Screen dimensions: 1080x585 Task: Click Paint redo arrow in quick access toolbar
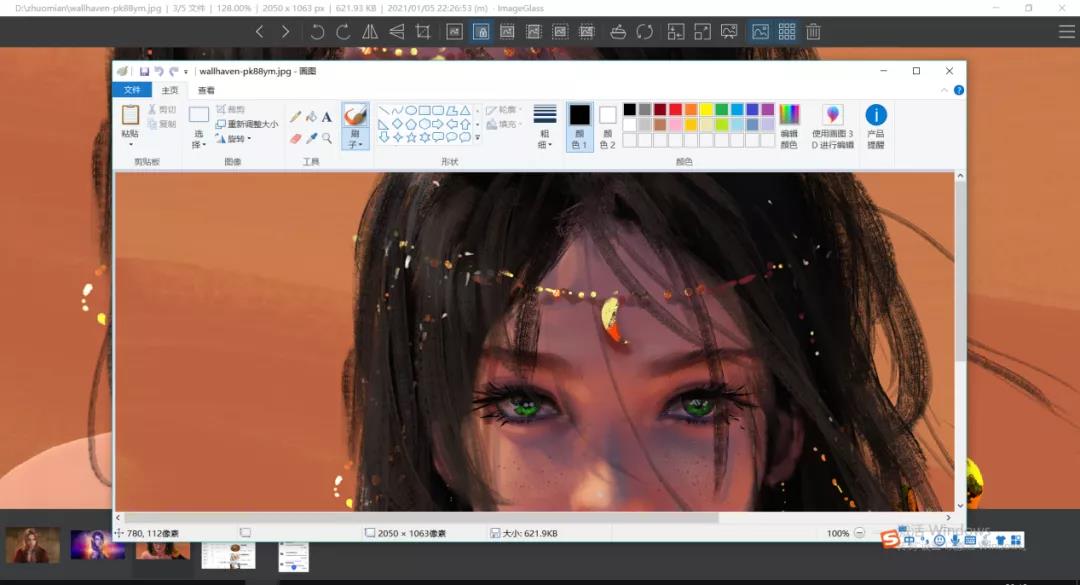(174, 71)
